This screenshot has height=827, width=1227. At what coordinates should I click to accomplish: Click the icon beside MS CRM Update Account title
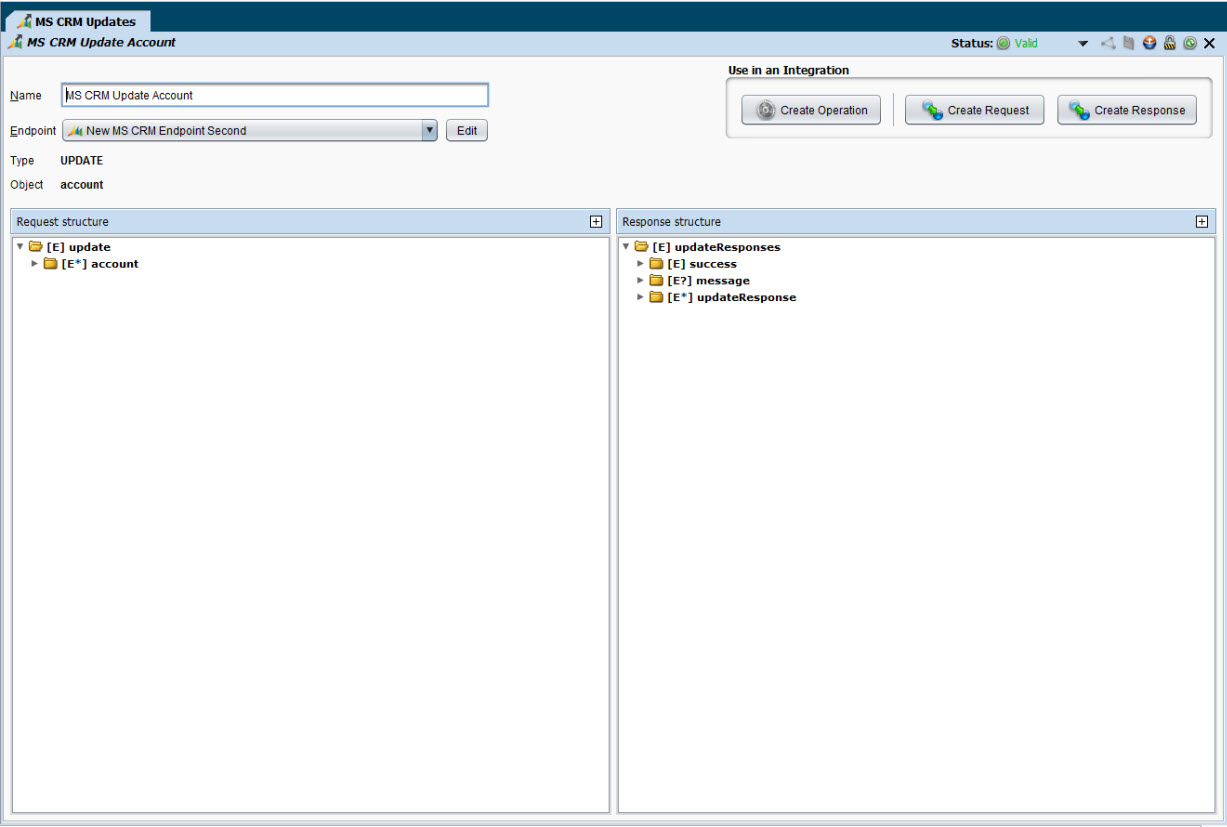pos(15,43)
